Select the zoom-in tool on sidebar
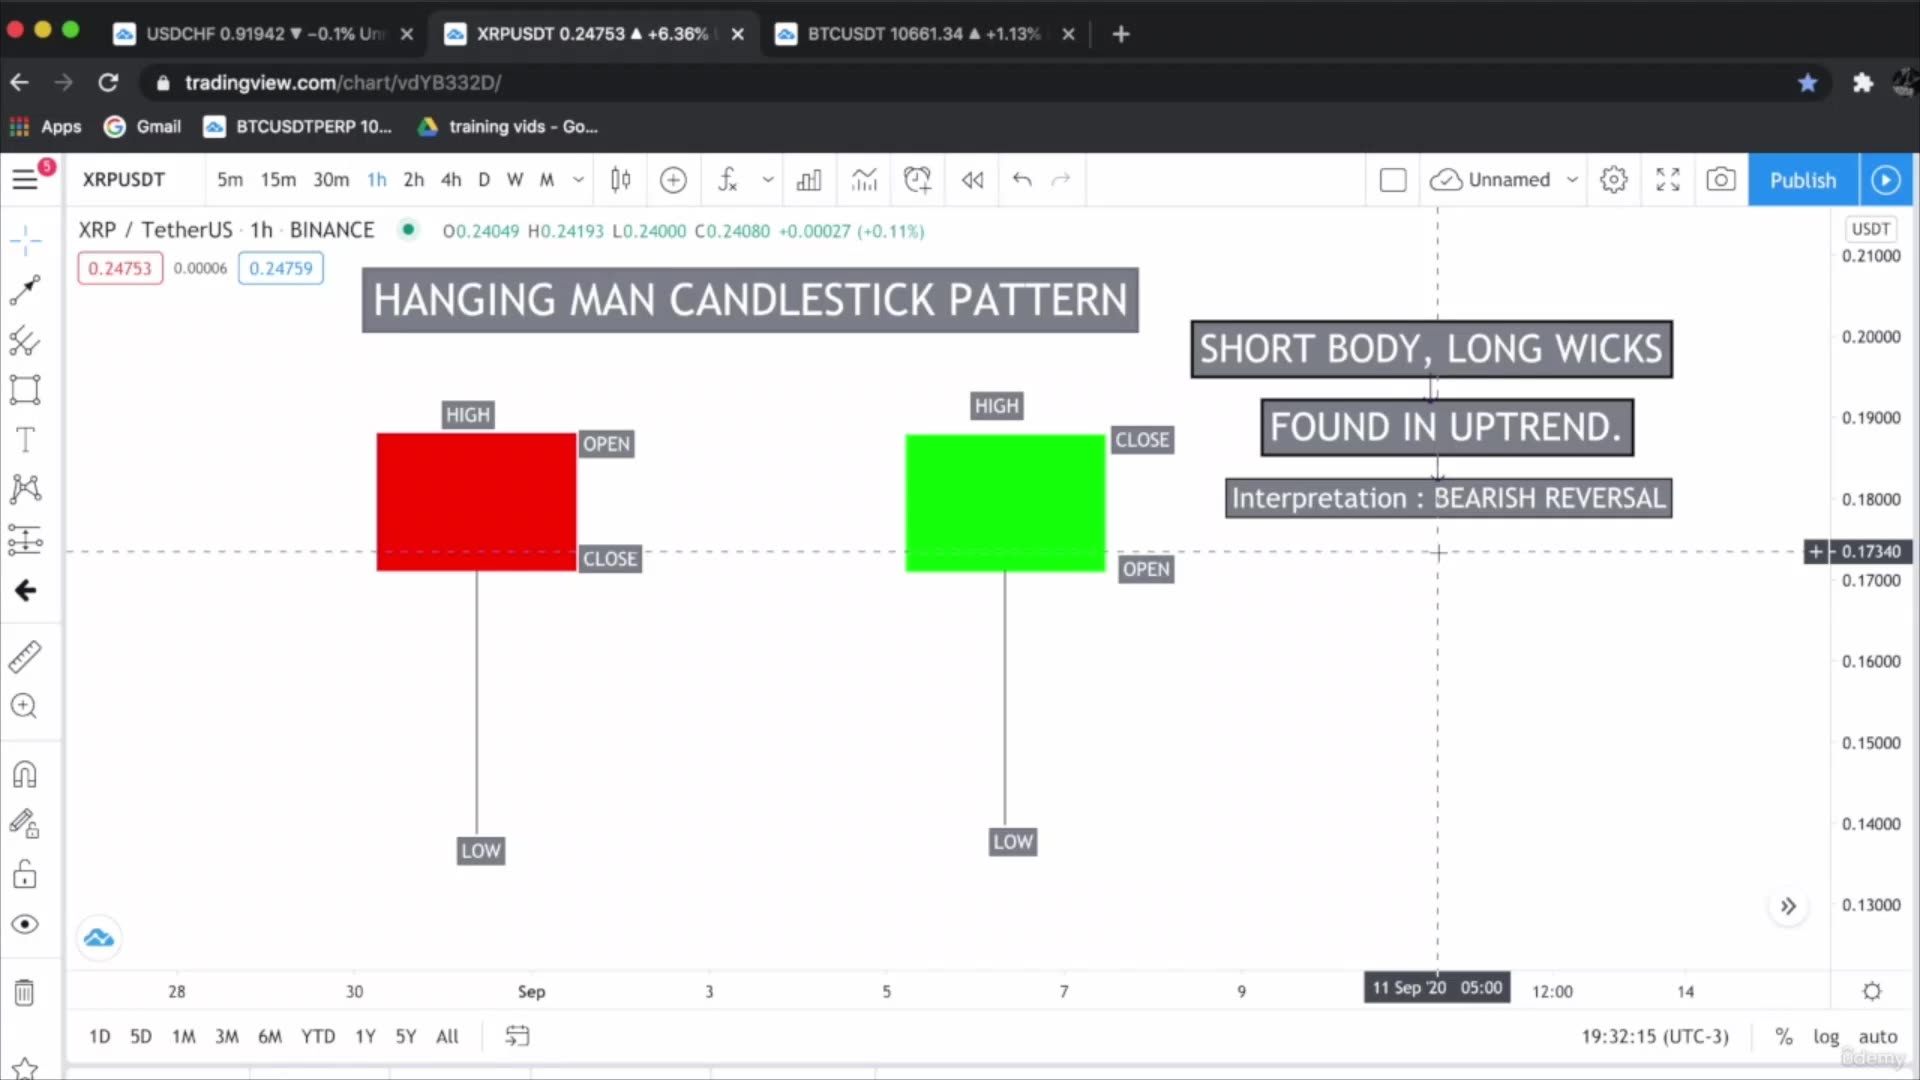 pyautogui.click(x=25, y=707)
